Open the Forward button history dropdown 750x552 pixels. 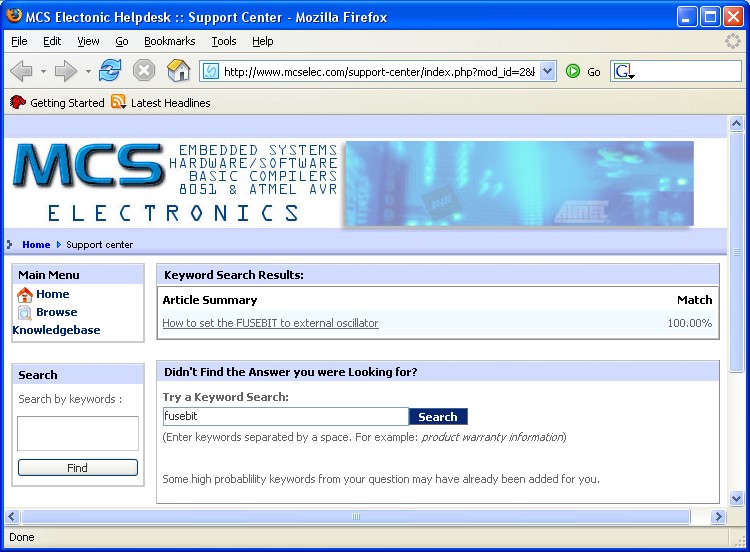click(x=88, y=72)
